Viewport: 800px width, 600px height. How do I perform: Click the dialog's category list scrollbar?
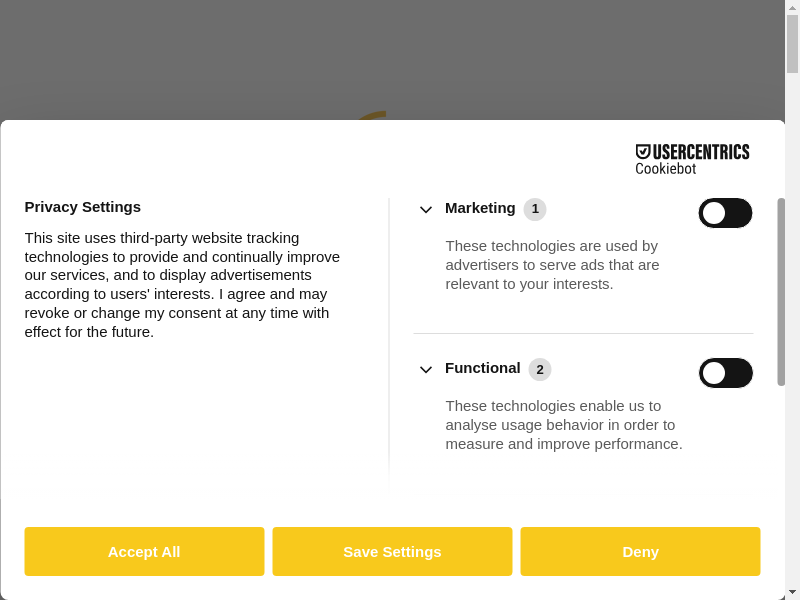[x=781, y=291]
